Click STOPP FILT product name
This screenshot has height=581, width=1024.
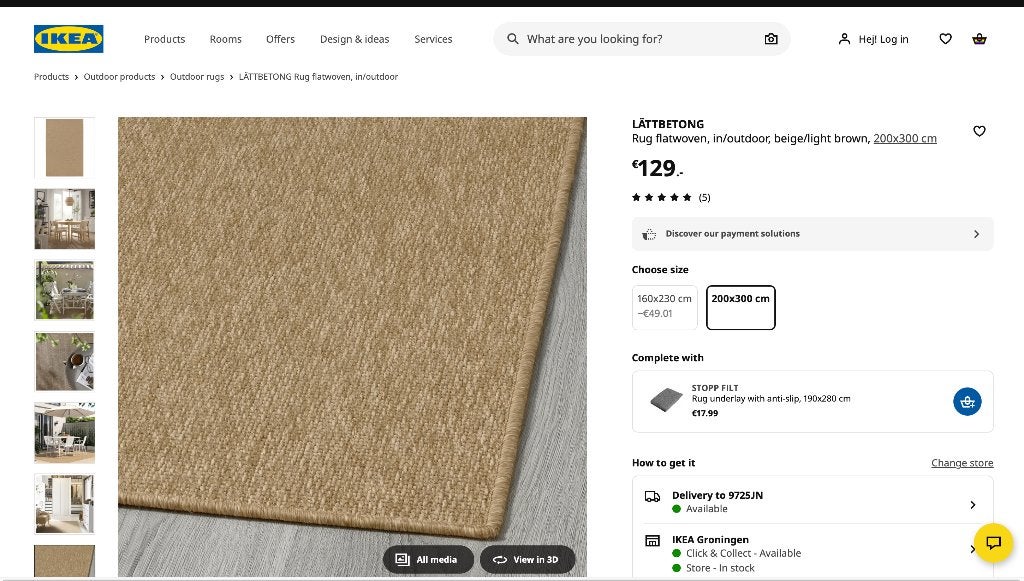[x=715, y=388]
